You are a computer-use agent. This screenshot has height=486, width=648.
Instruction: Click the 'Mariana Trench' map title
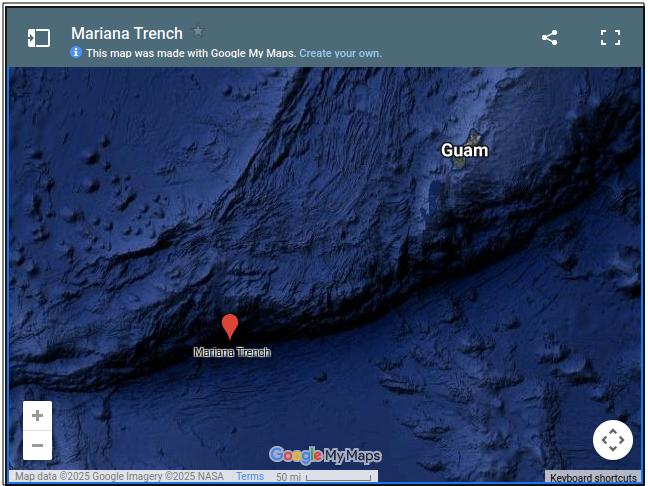pyautogui.click(x=127, y=33)
